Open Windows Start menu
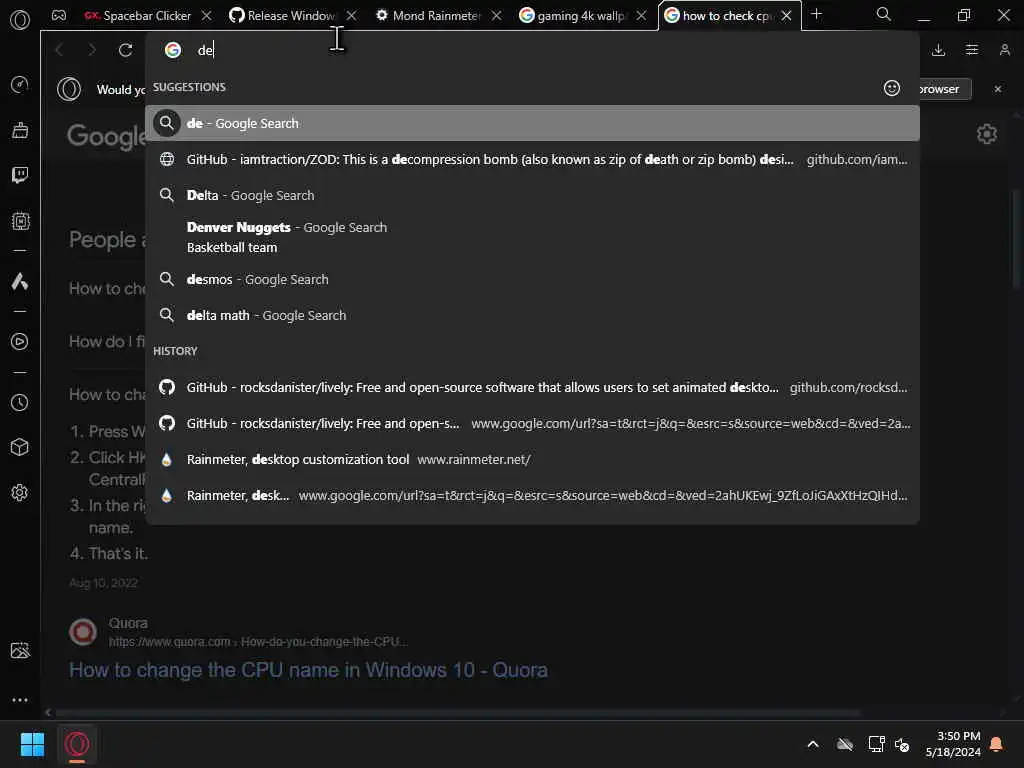 point(32,744)
